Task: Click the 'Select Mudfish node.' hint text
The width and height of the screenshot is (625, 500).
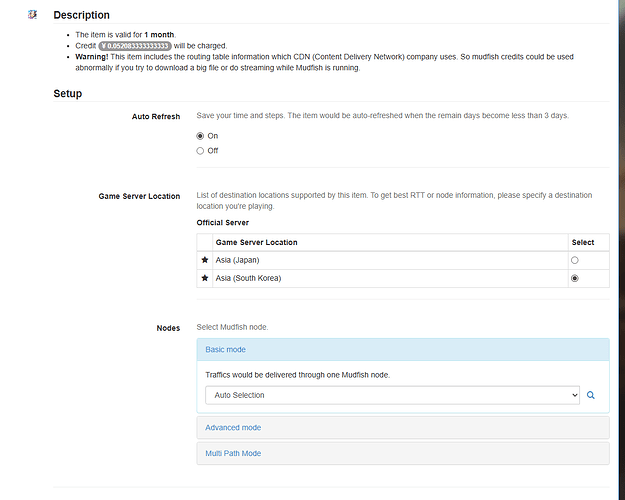Action: click(232, 327)
